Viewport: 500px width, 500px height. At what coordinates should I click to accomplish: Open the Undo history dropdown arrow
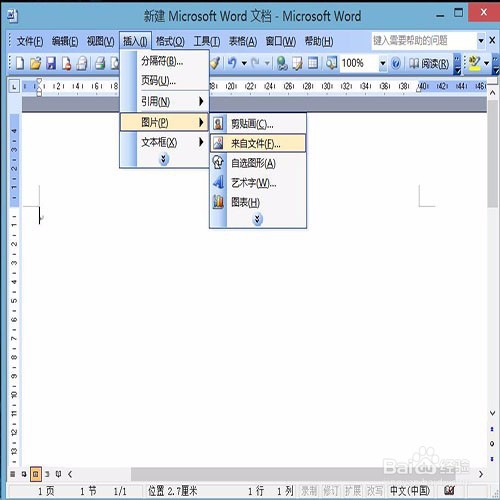click(244, 63)
